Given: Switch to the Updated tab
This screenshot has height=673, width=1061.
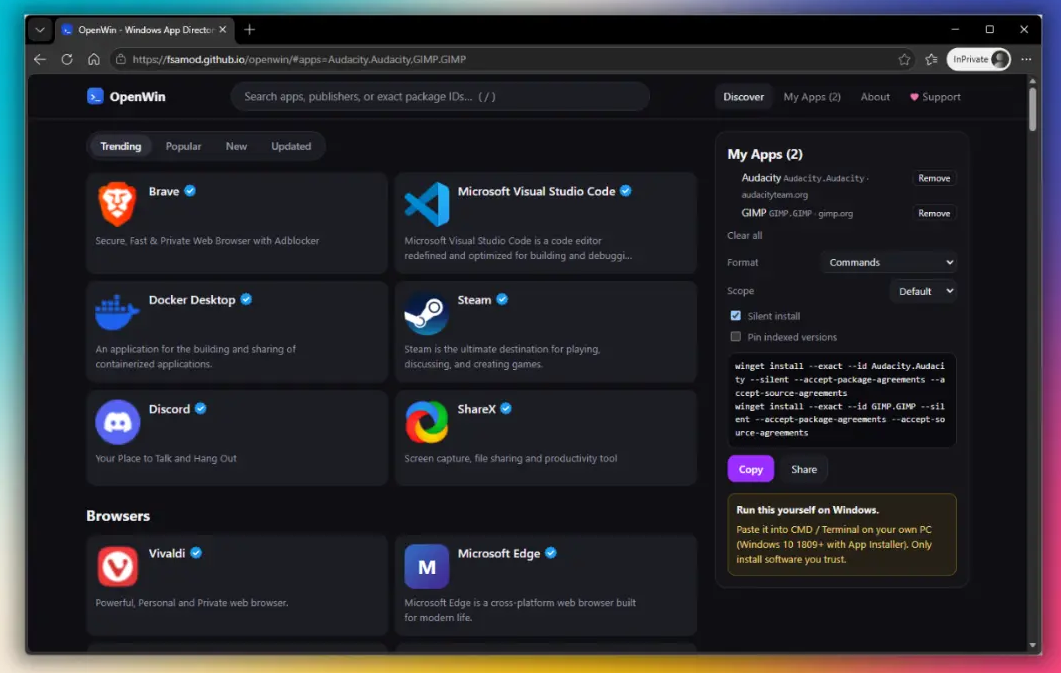Looking at the screenshot, I should click(291, 146).
